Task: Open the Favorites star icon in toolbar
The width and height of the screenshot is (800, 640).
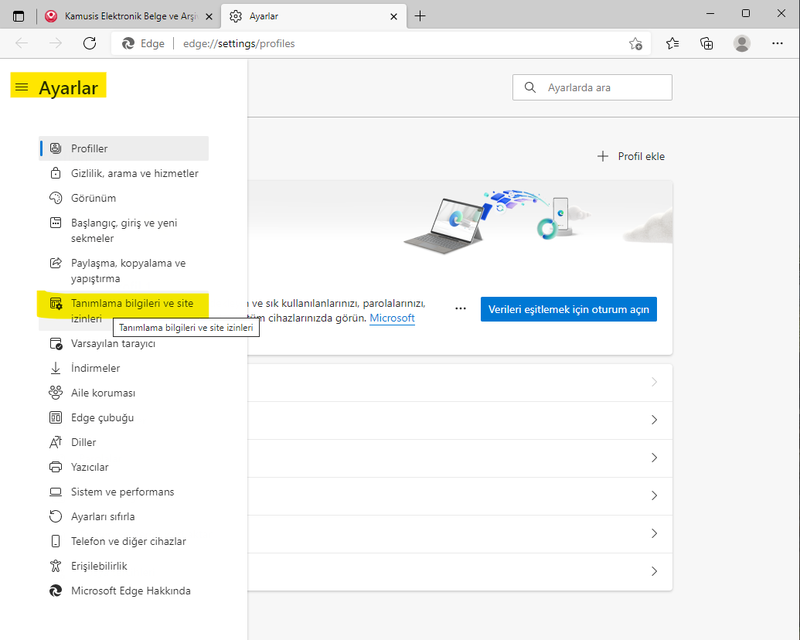Action: coord(673,43)
